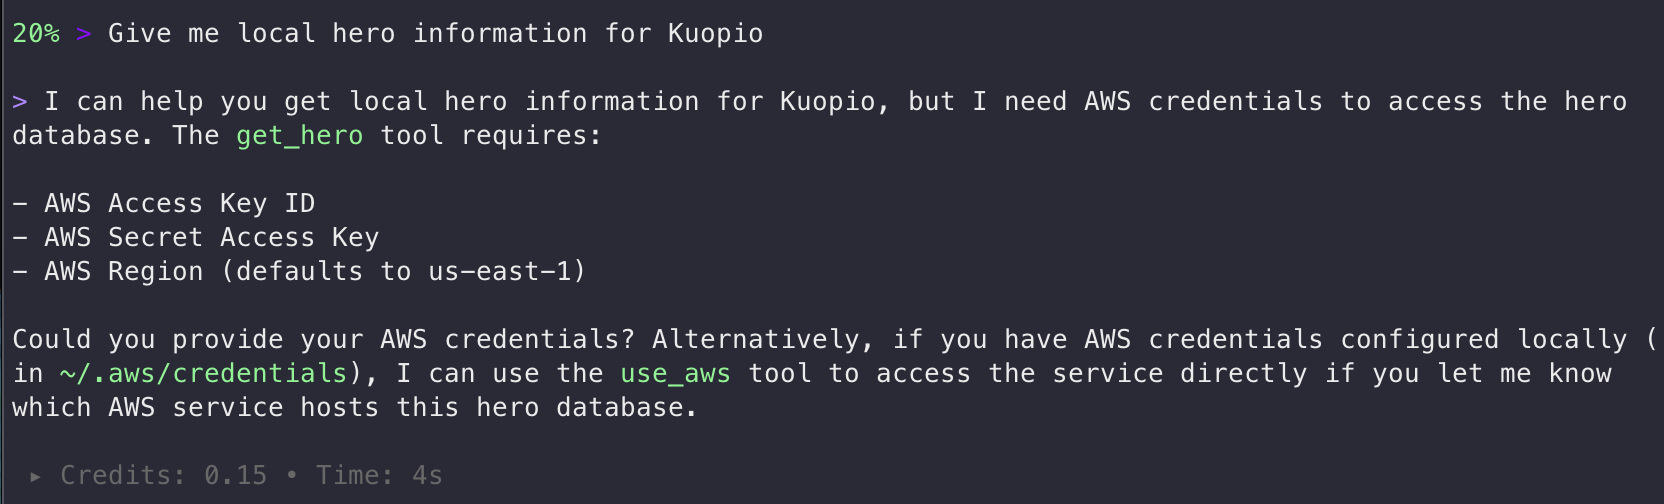Expand the triangle beside Credits
1664x504 pixels.
[x=36, y=477]
